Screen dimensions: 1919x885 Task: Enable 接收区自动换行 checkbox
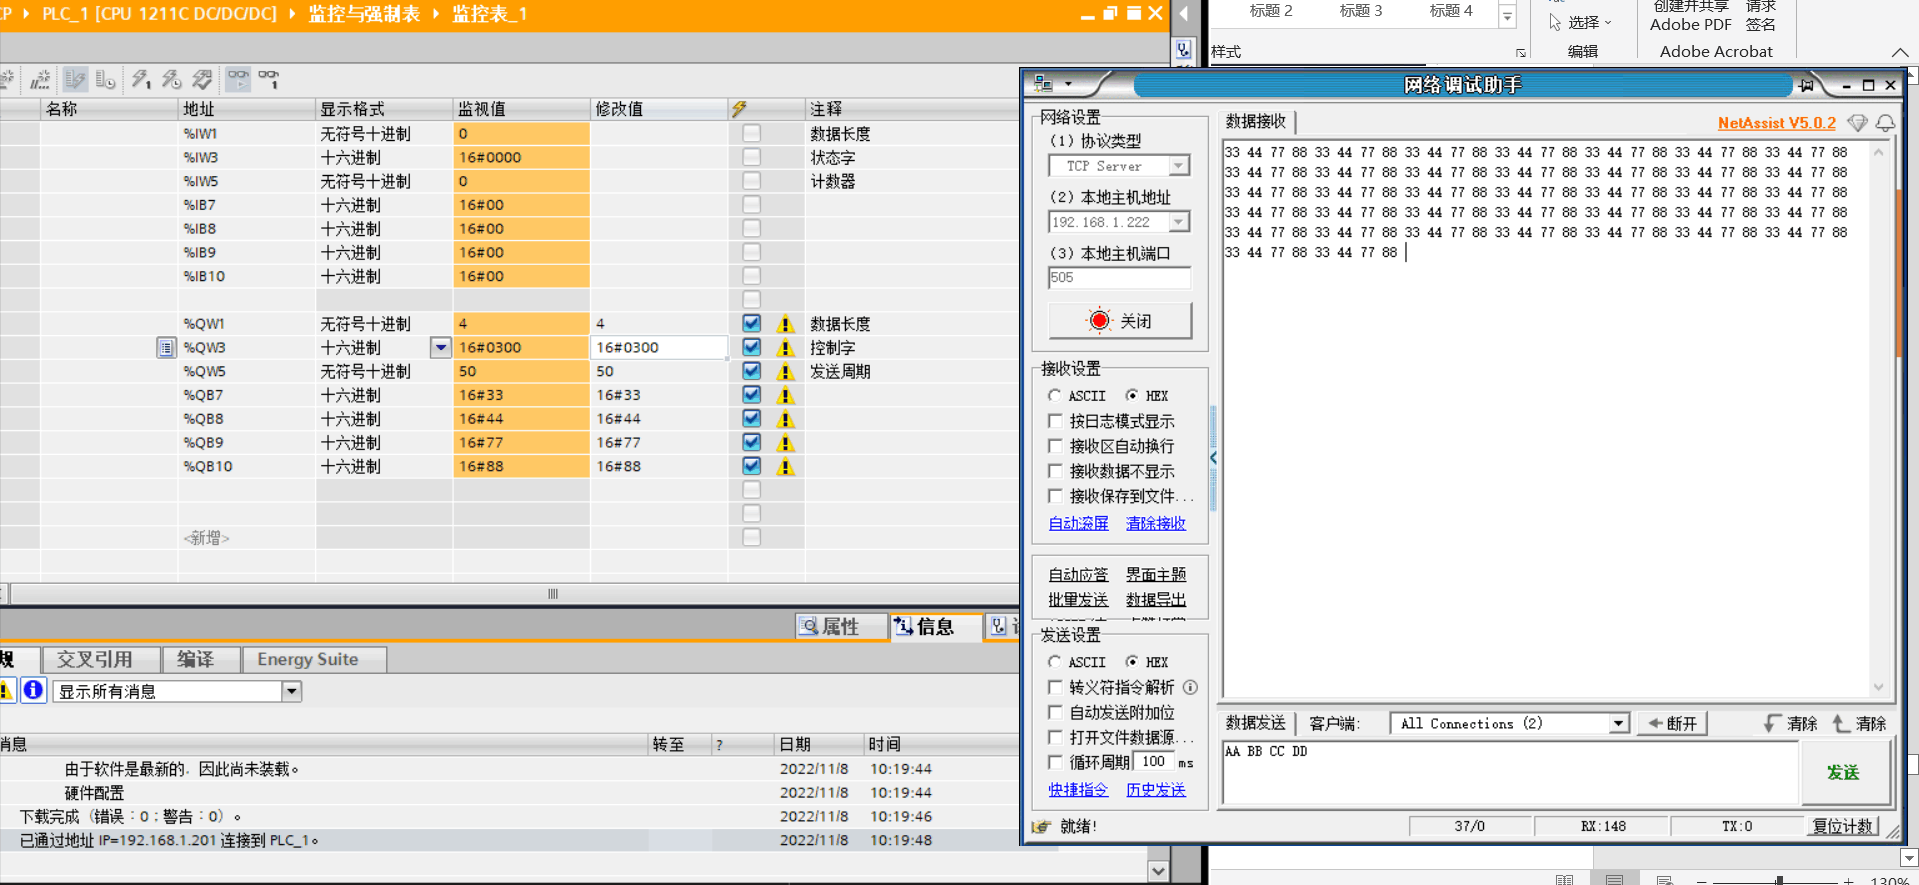(1055, 446)
